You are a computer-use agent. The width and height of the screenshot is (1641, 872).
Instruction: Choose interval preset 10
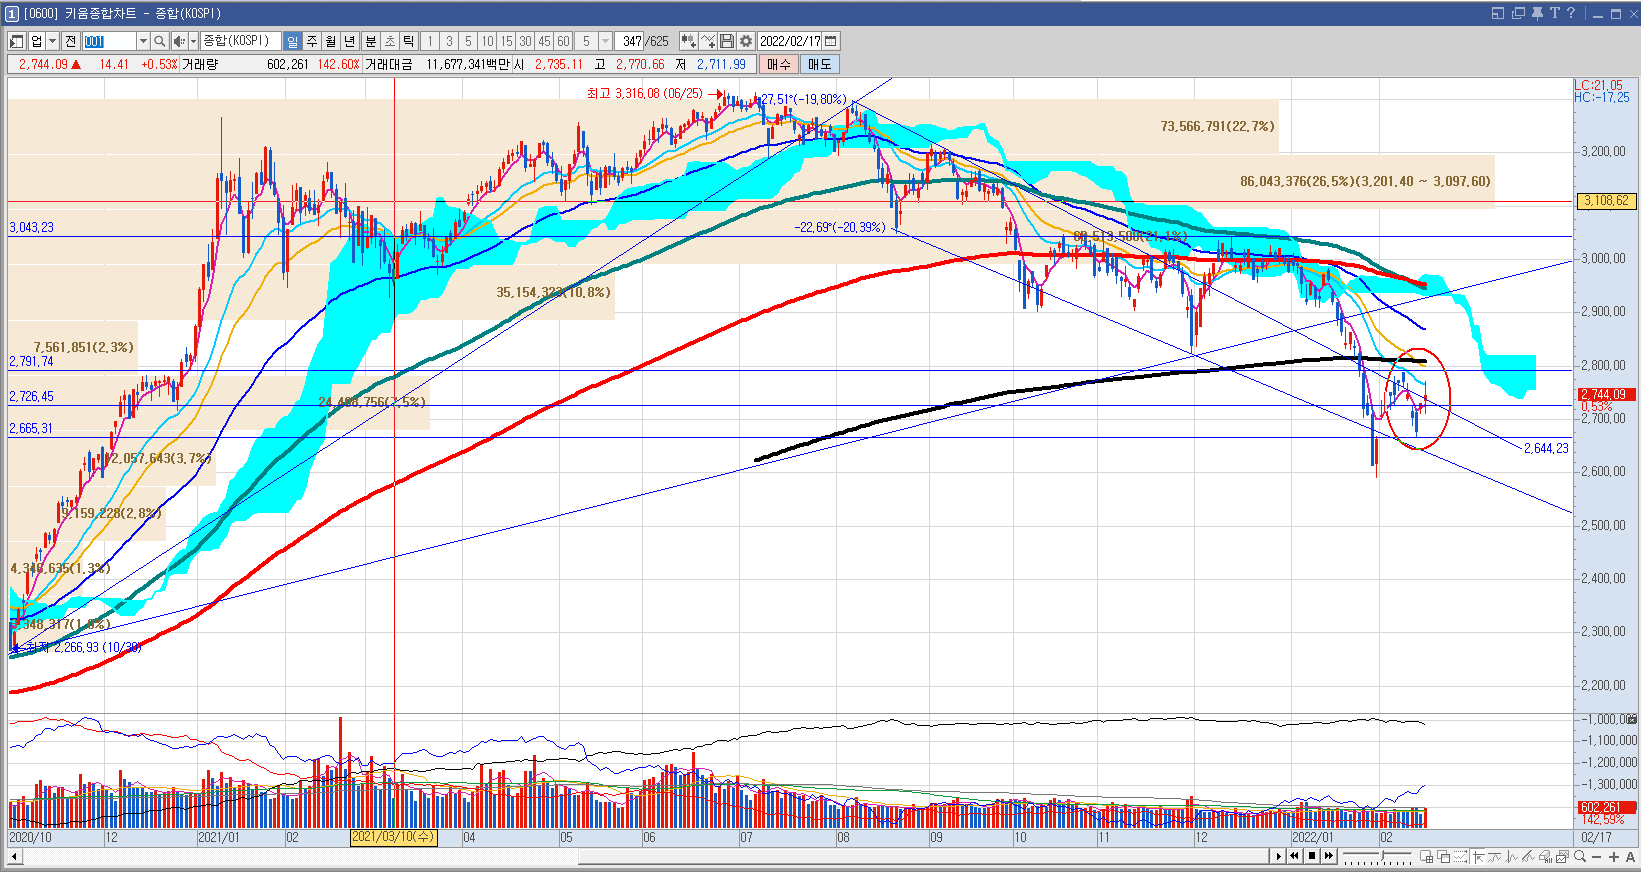tap(487, 41)
